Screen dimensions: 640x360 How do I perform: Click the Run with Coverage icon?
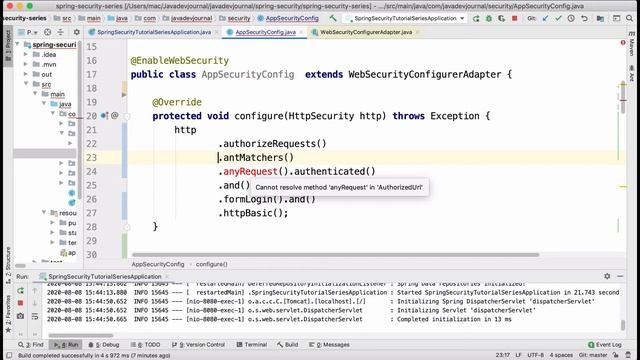[x=501, y=18]
